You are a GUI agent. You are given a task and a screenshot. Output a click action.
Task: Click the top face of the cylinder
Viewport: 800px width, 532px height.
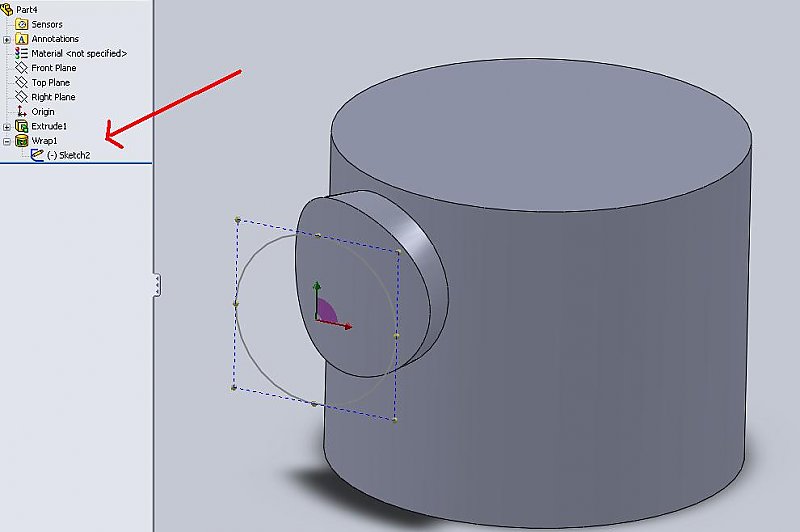point(541,134)
